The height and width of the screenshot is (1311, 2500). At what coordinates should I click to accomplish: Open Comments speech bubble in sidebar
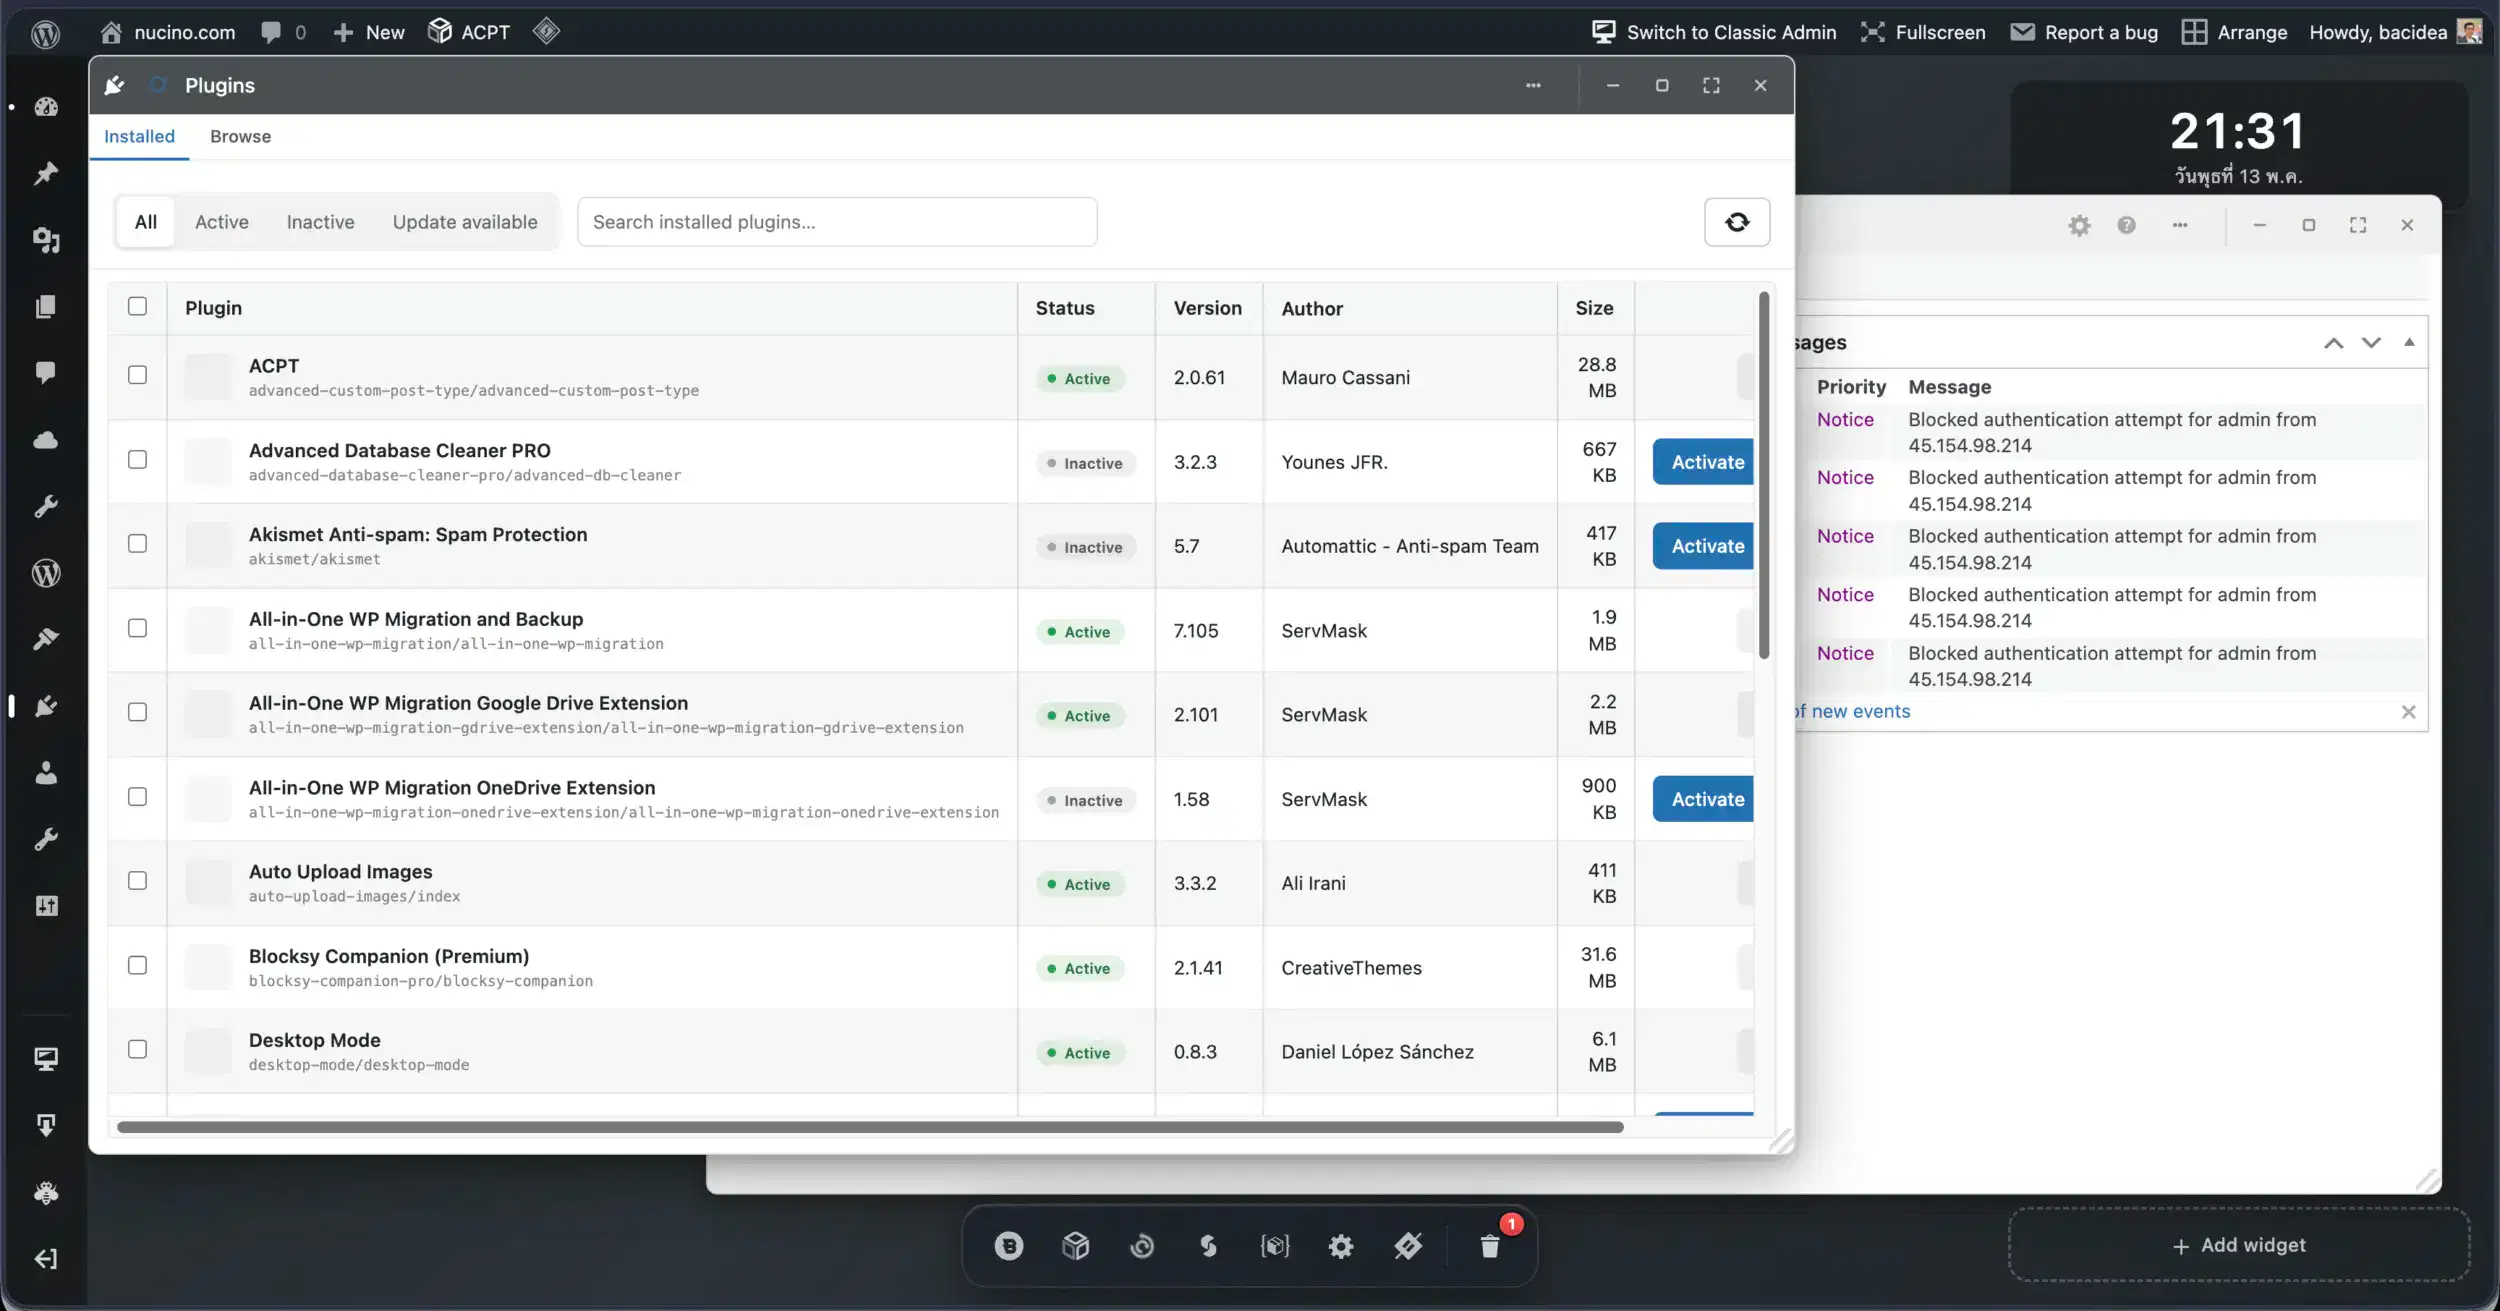[x=46, y=373]
